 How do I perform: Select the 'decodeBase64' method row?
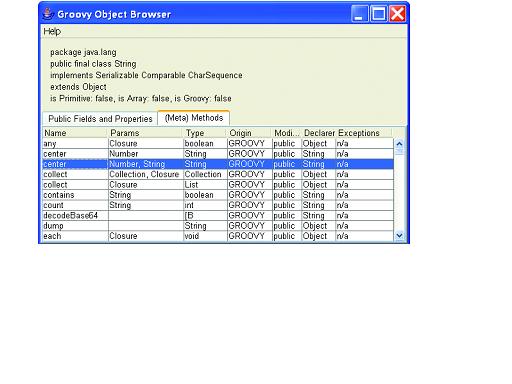click(x=218, y=216)
